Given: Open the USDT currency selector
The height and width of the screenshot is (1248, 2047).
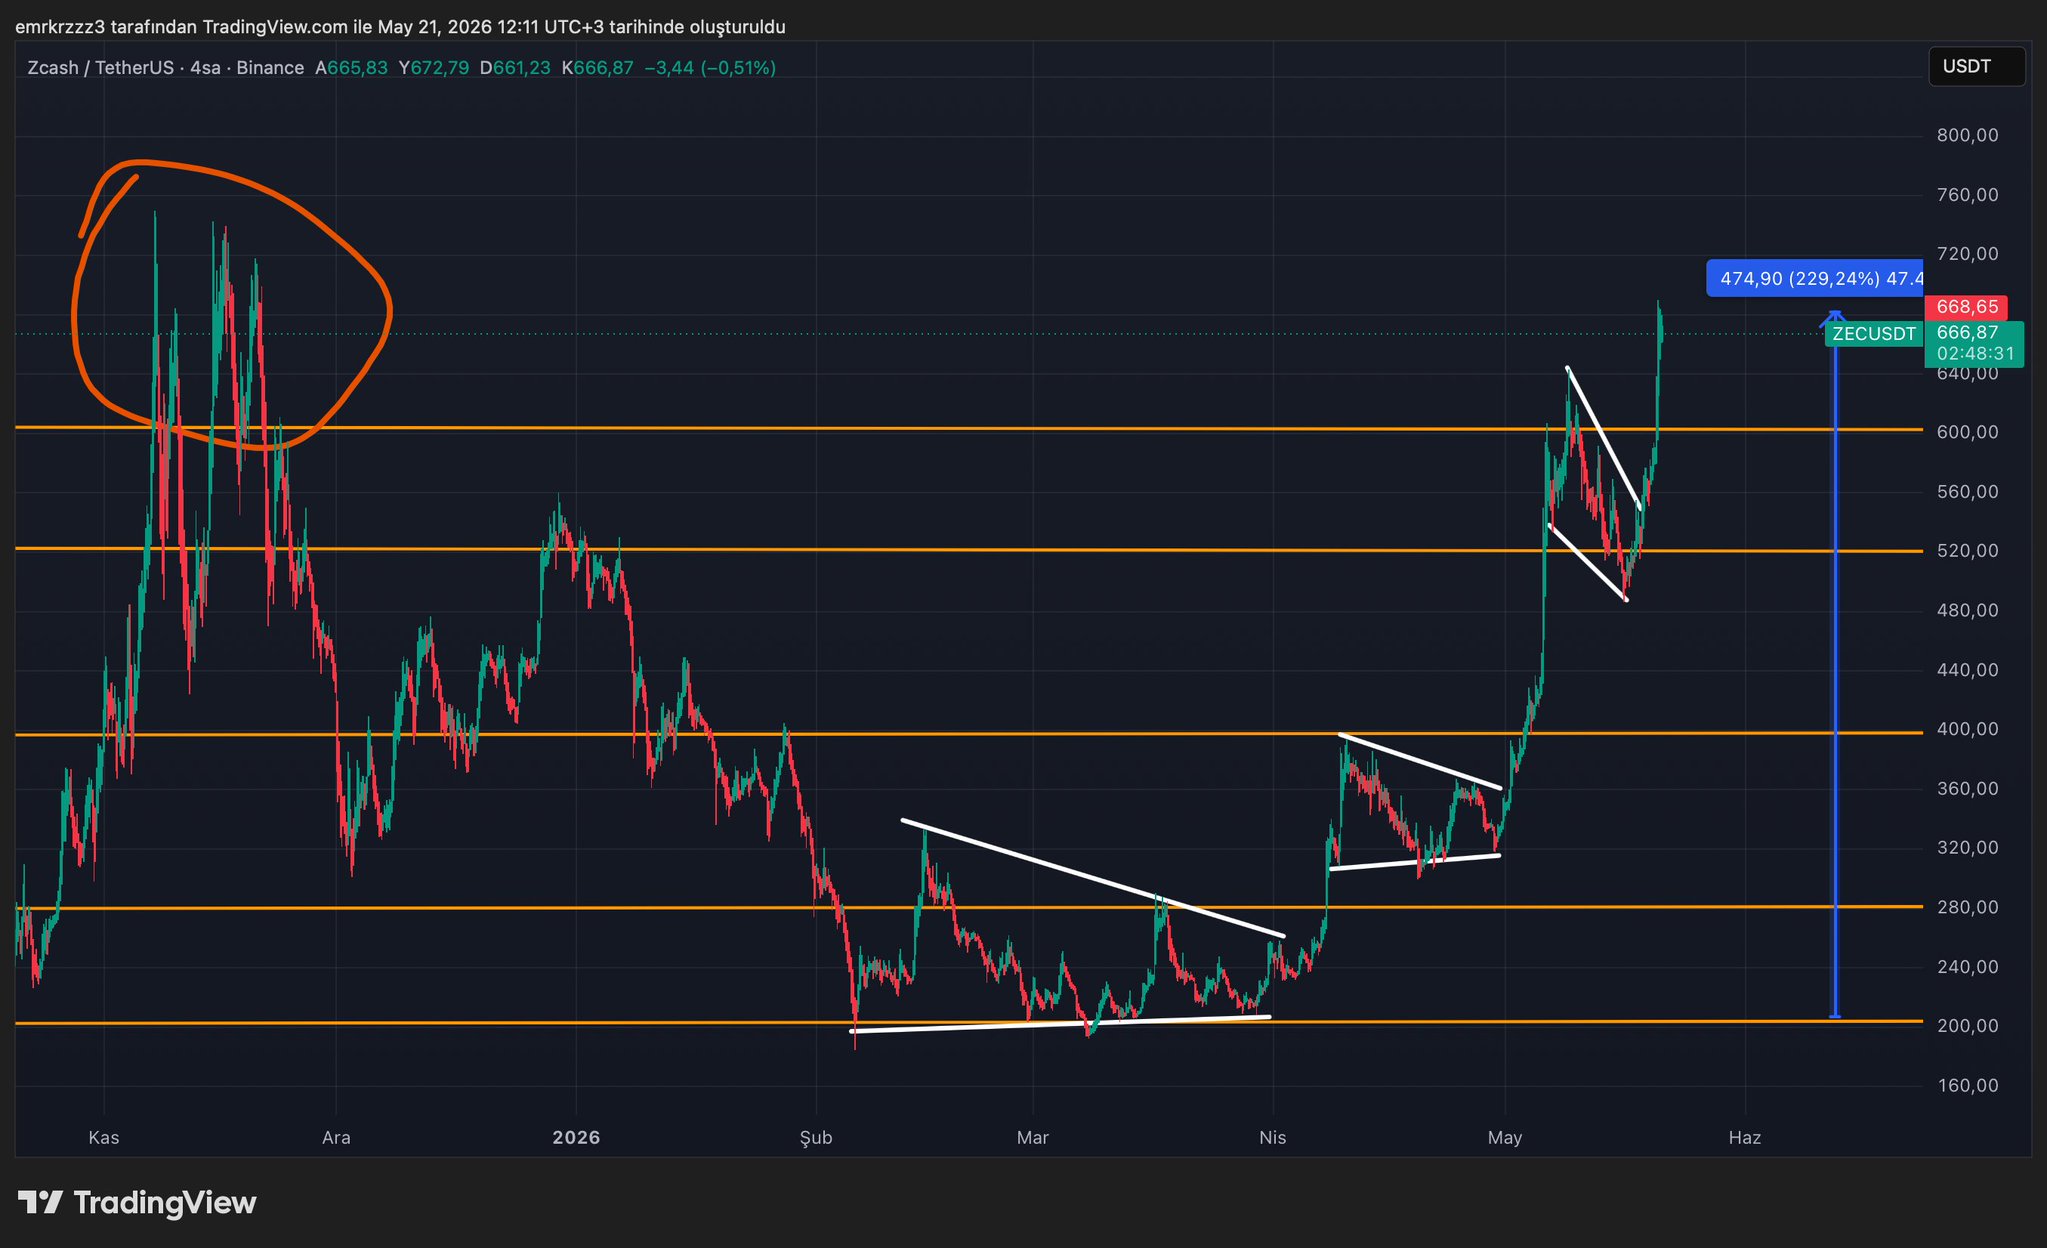Looking at the screenshot, I should coord(1976,67).
